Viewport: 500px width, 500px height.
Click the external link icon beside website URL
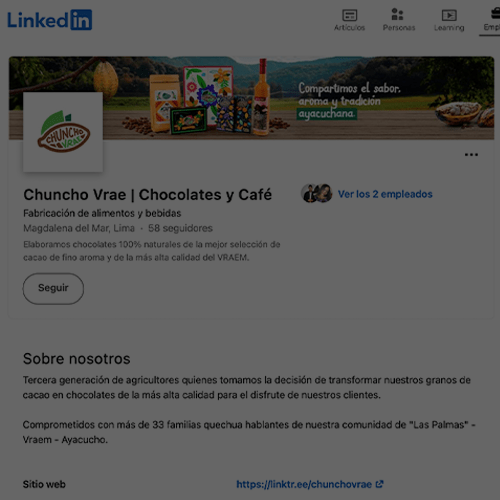coord(379,484)
